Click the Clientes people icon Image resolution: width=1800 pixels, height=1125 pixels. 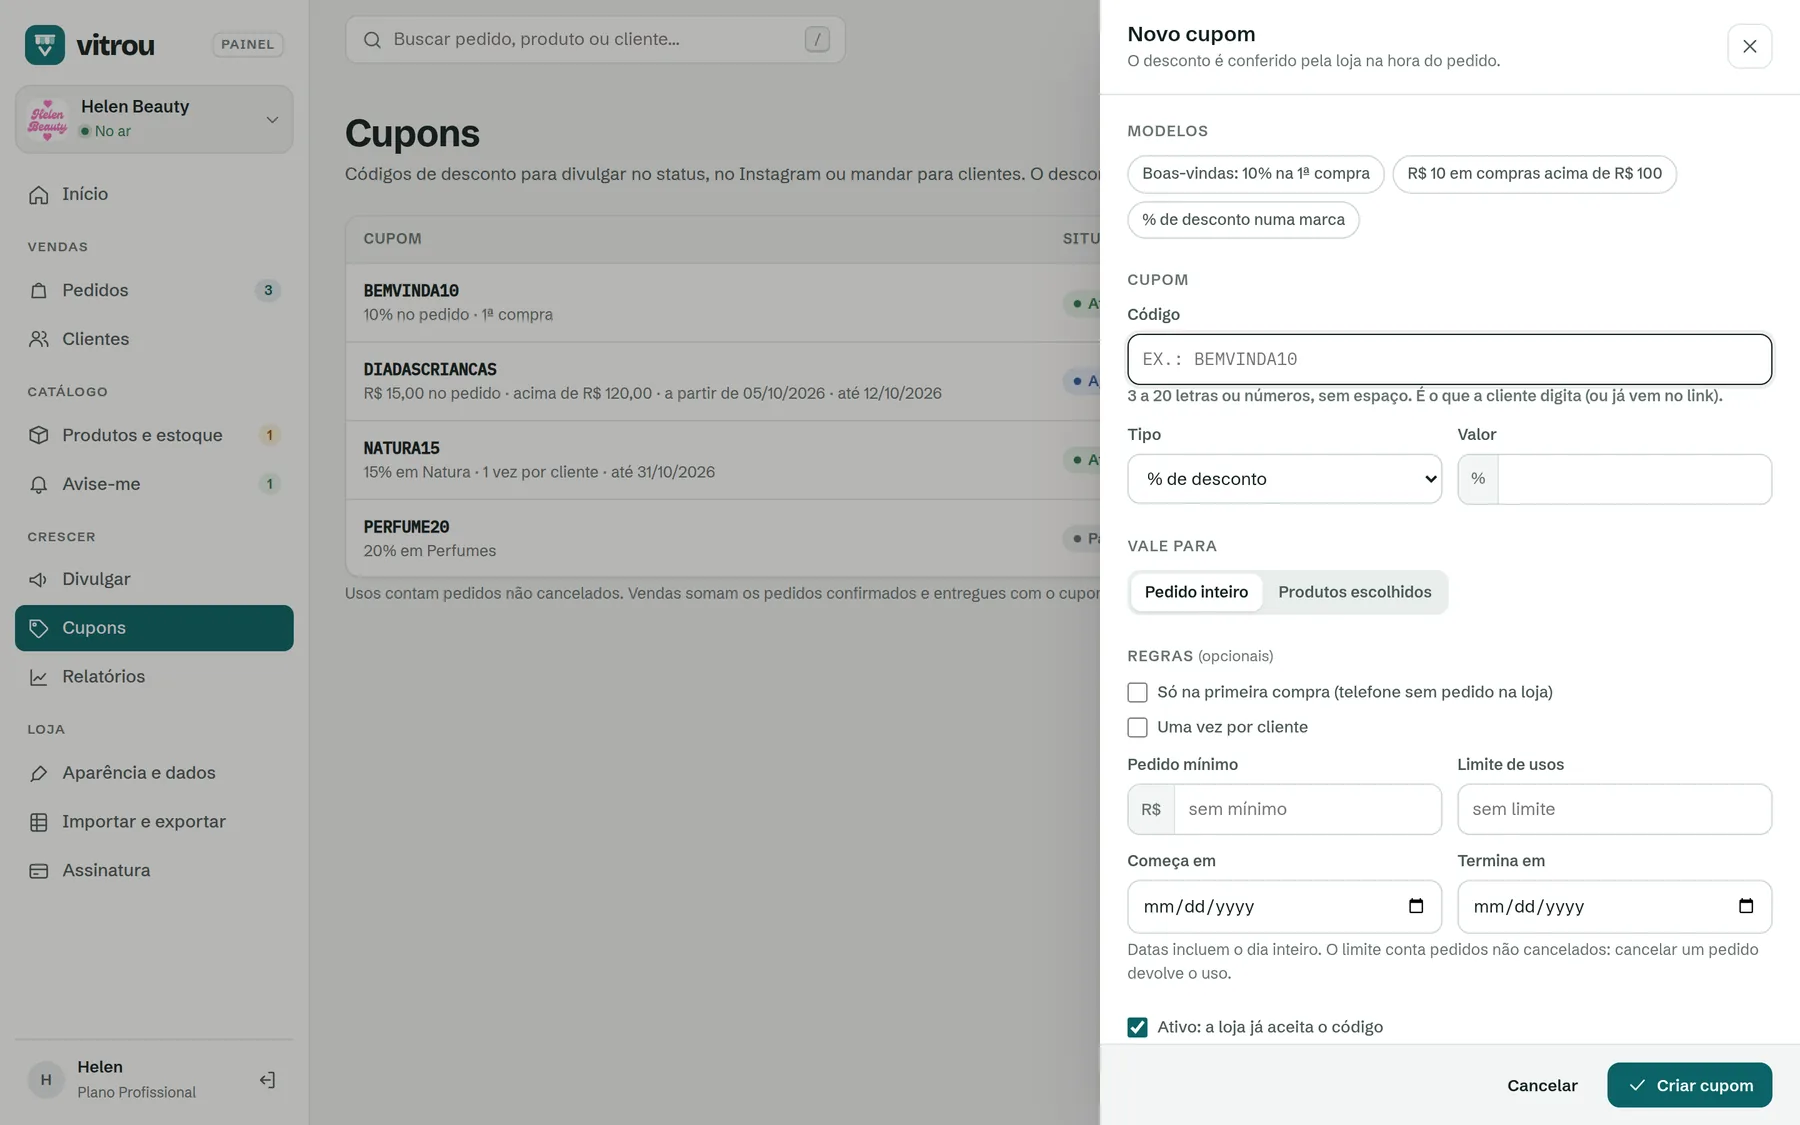[39, 339]
